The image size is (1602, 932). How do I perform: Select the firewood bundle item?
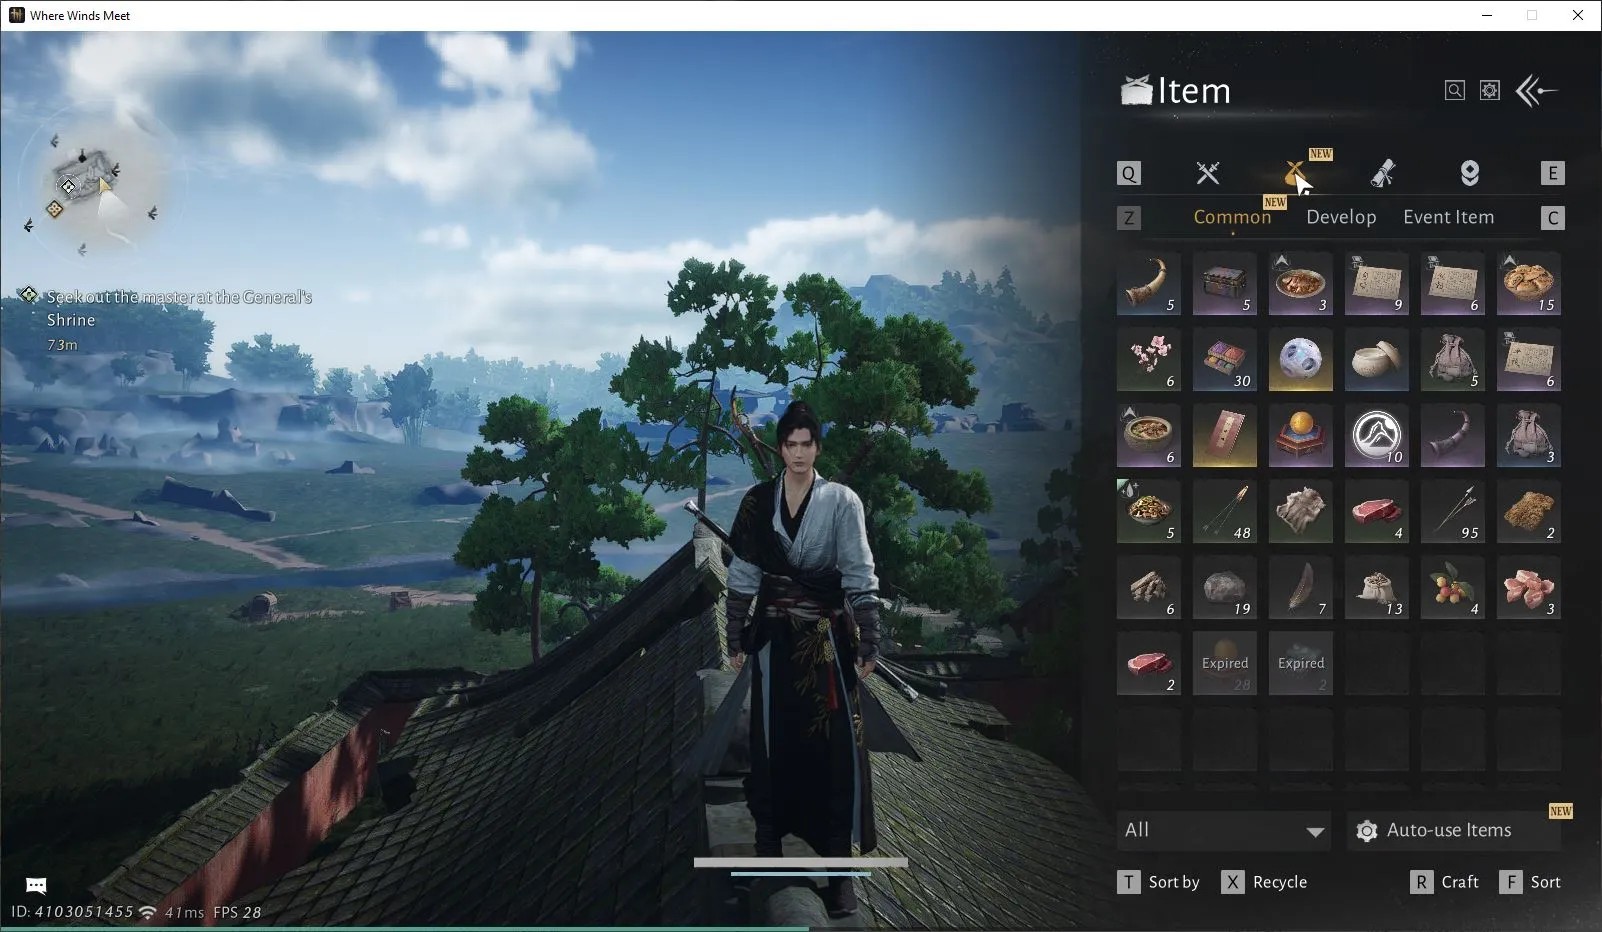(x=1149, y=587)
